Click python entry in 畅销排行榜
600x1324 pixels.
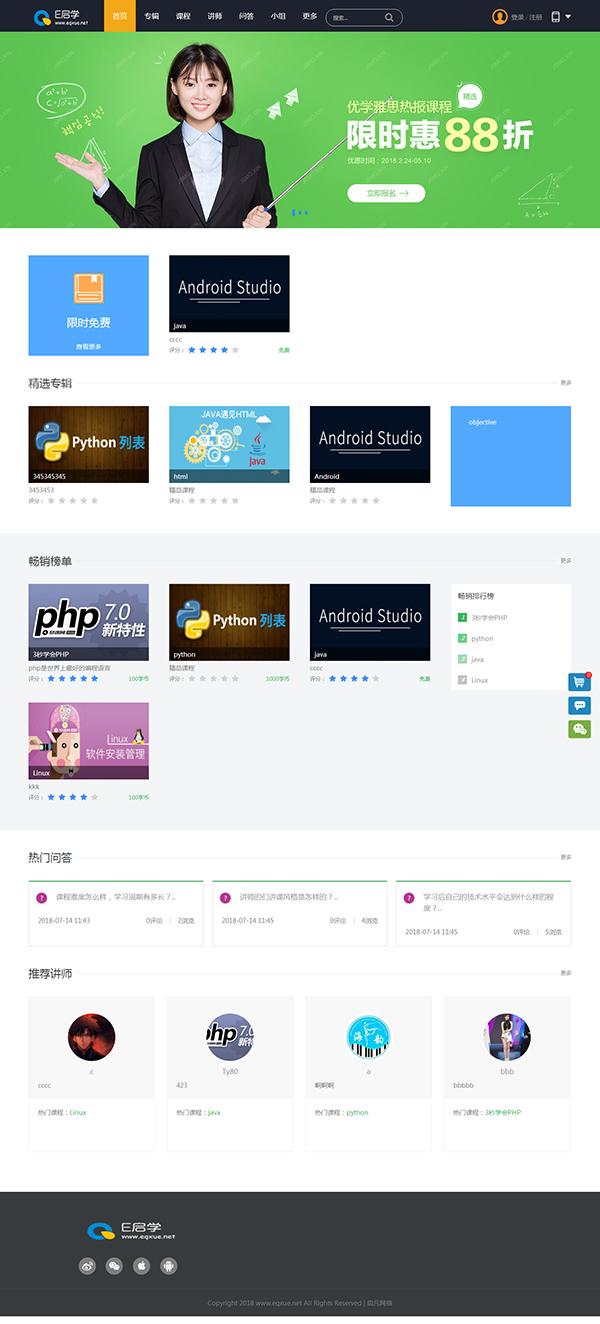(x=482, y=638)
